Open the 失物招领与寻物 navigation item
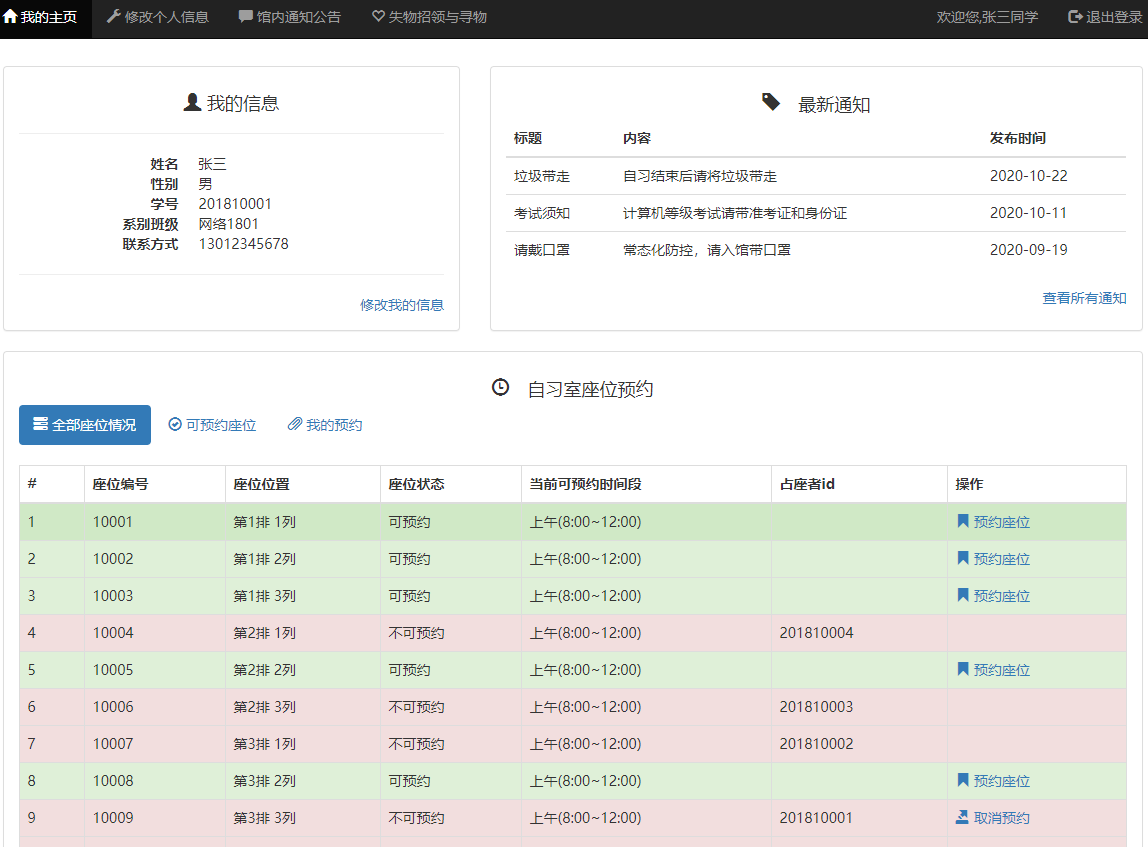1148x847 pixels. [429, 18]
